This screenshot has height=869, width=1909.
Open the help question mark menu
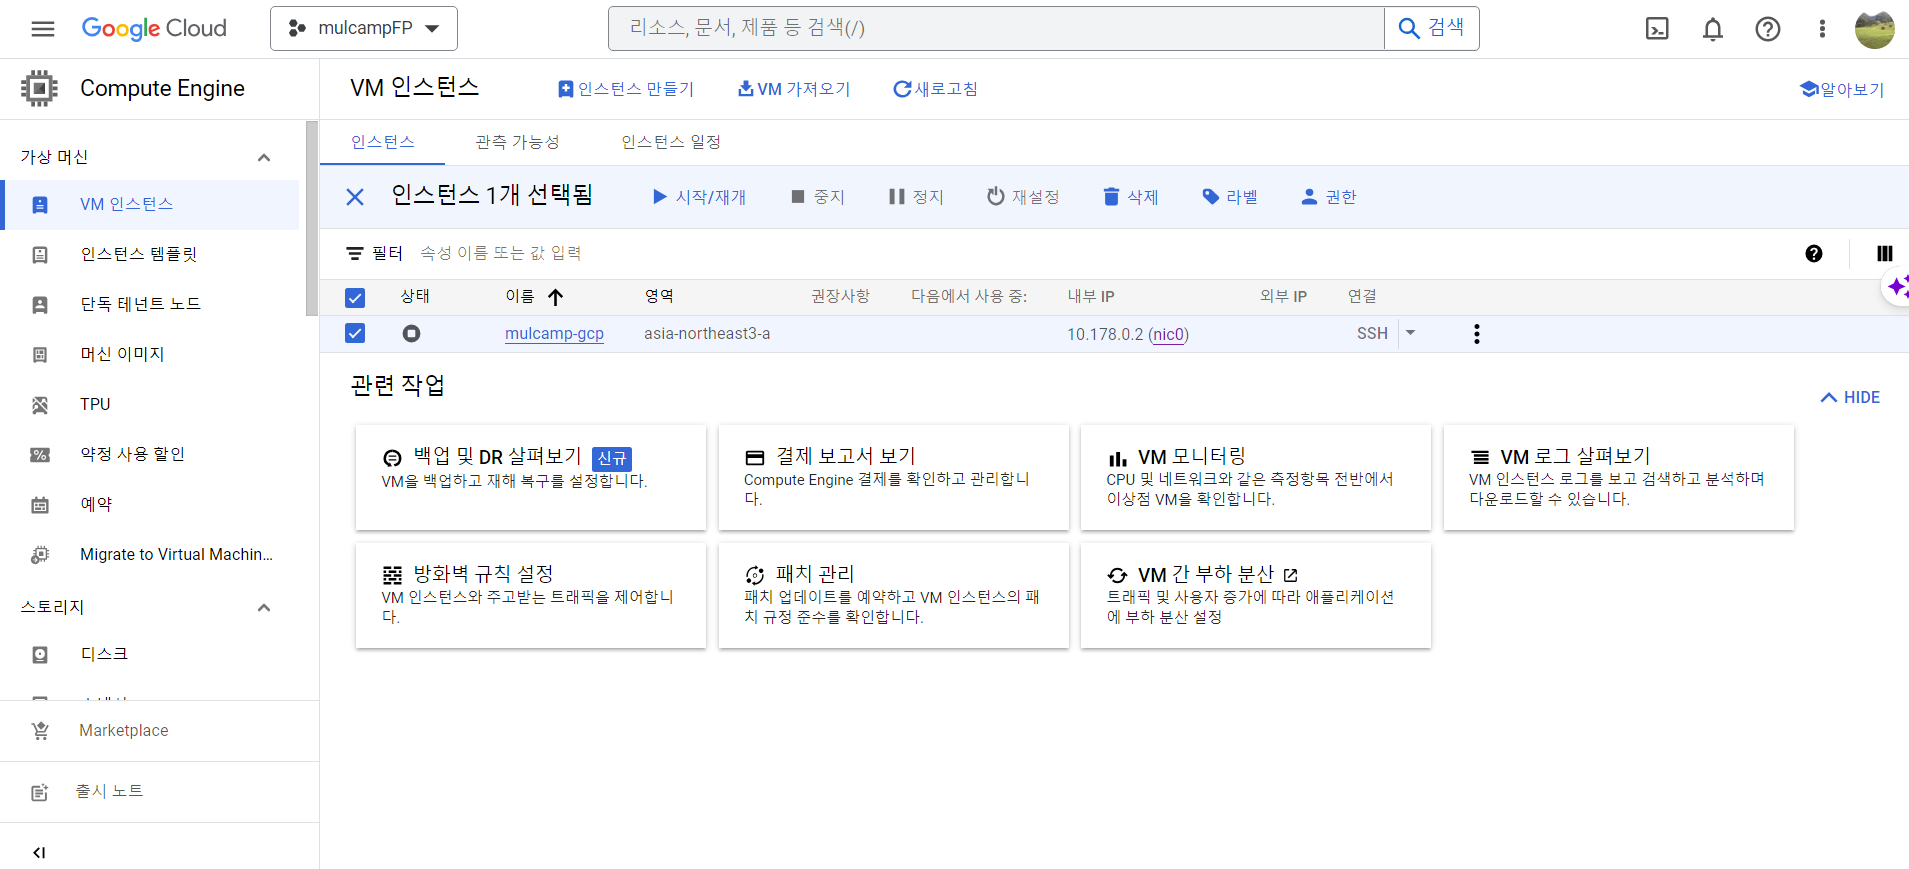pyautogui.click(x=1768, y=29)
